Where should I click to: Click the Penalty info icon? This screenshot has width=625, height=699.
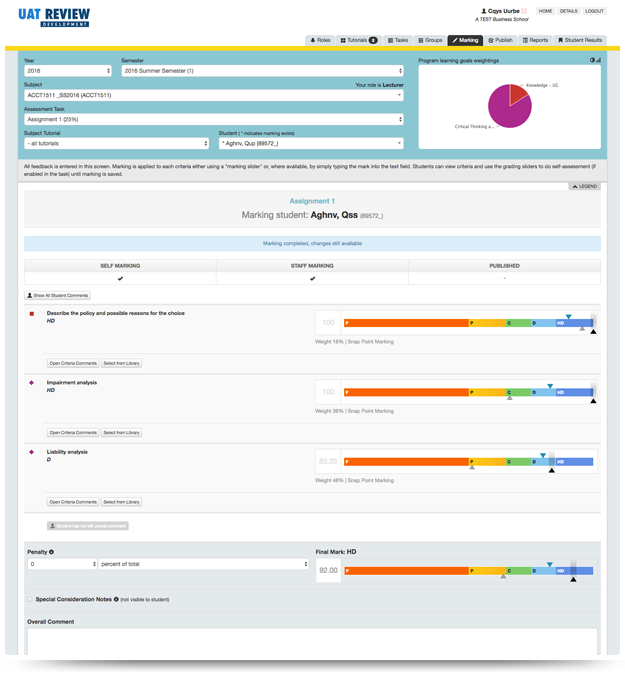click(51, 551)
